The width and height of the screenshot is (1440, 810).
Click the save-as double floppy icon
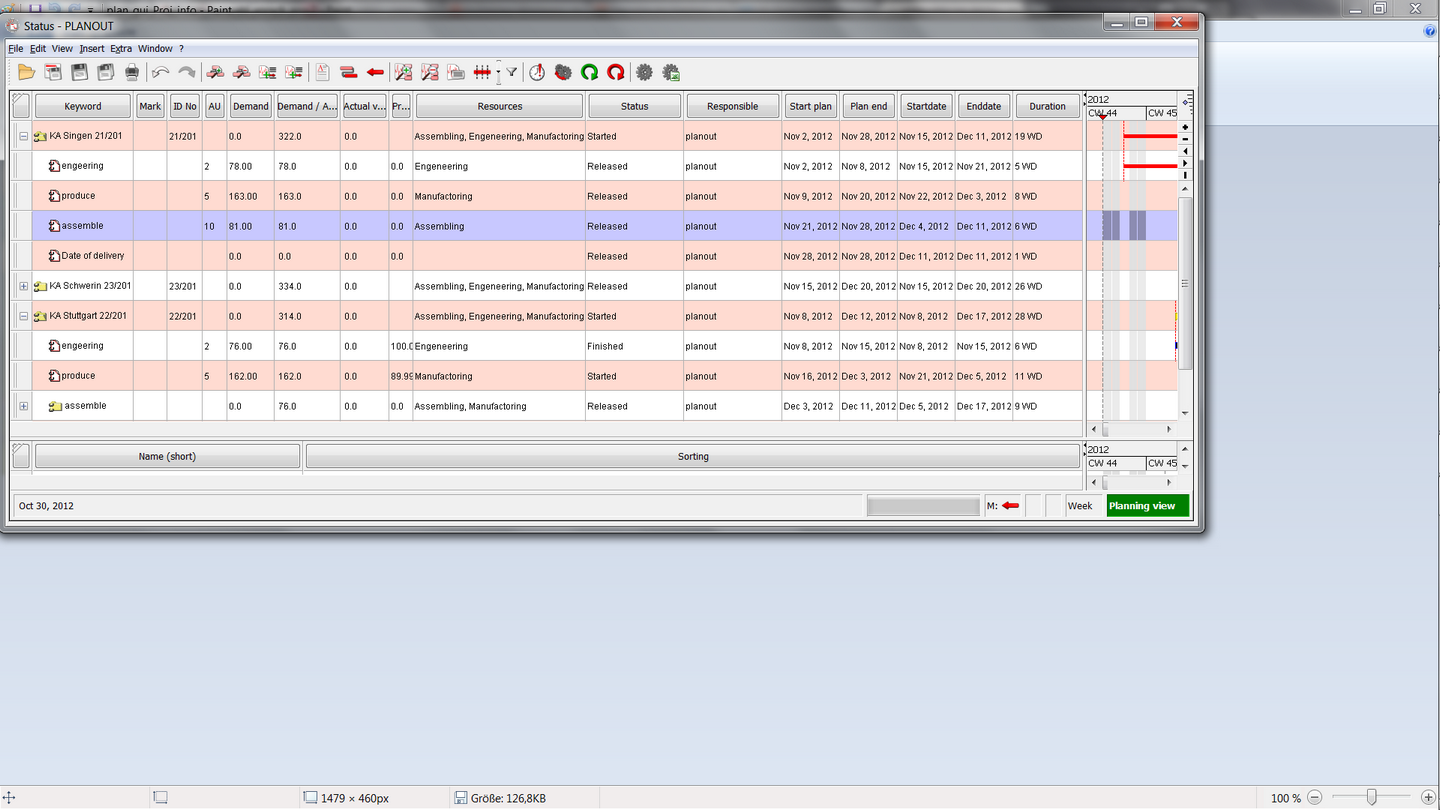tap(105, 72)
